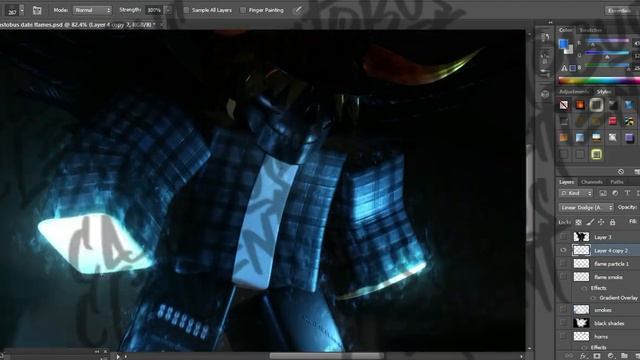The width and height of the screenshot is (640, 360).
Task: Open the History panel icon in dock
Action: (x=545, y=38)
